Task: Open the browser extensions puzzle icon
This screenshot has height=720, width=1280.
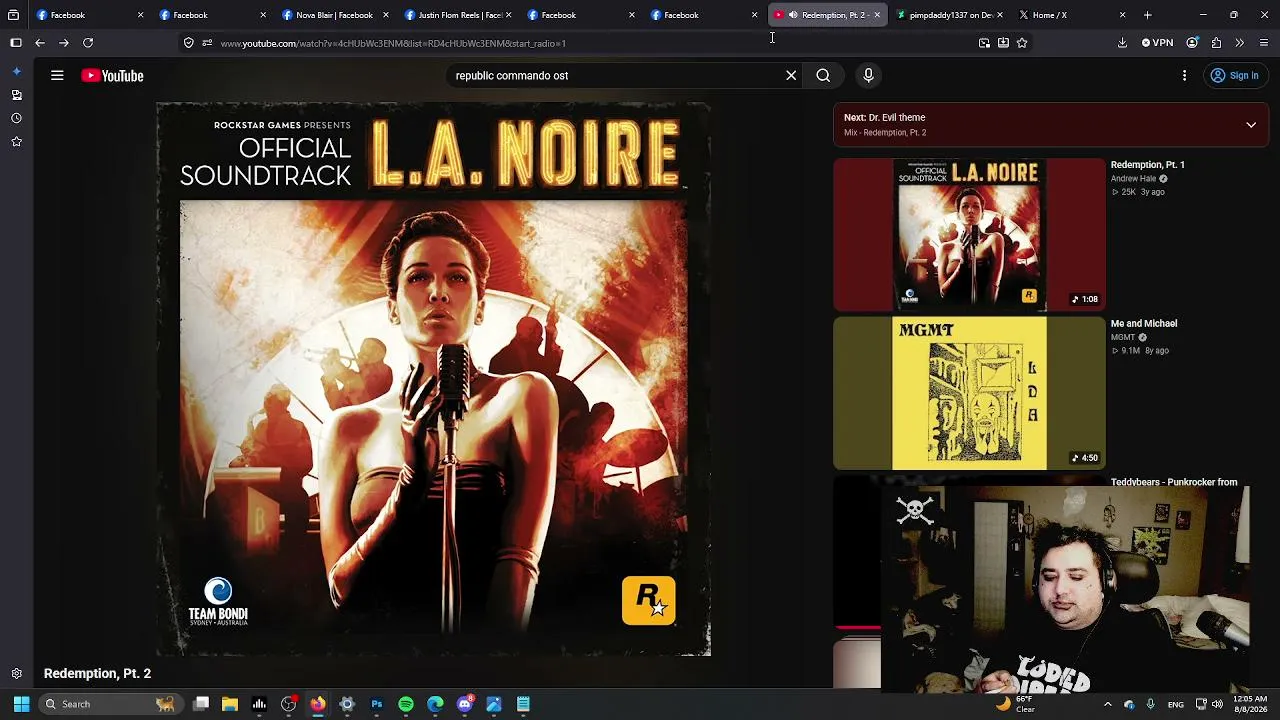Action: tap(1216, 43)
